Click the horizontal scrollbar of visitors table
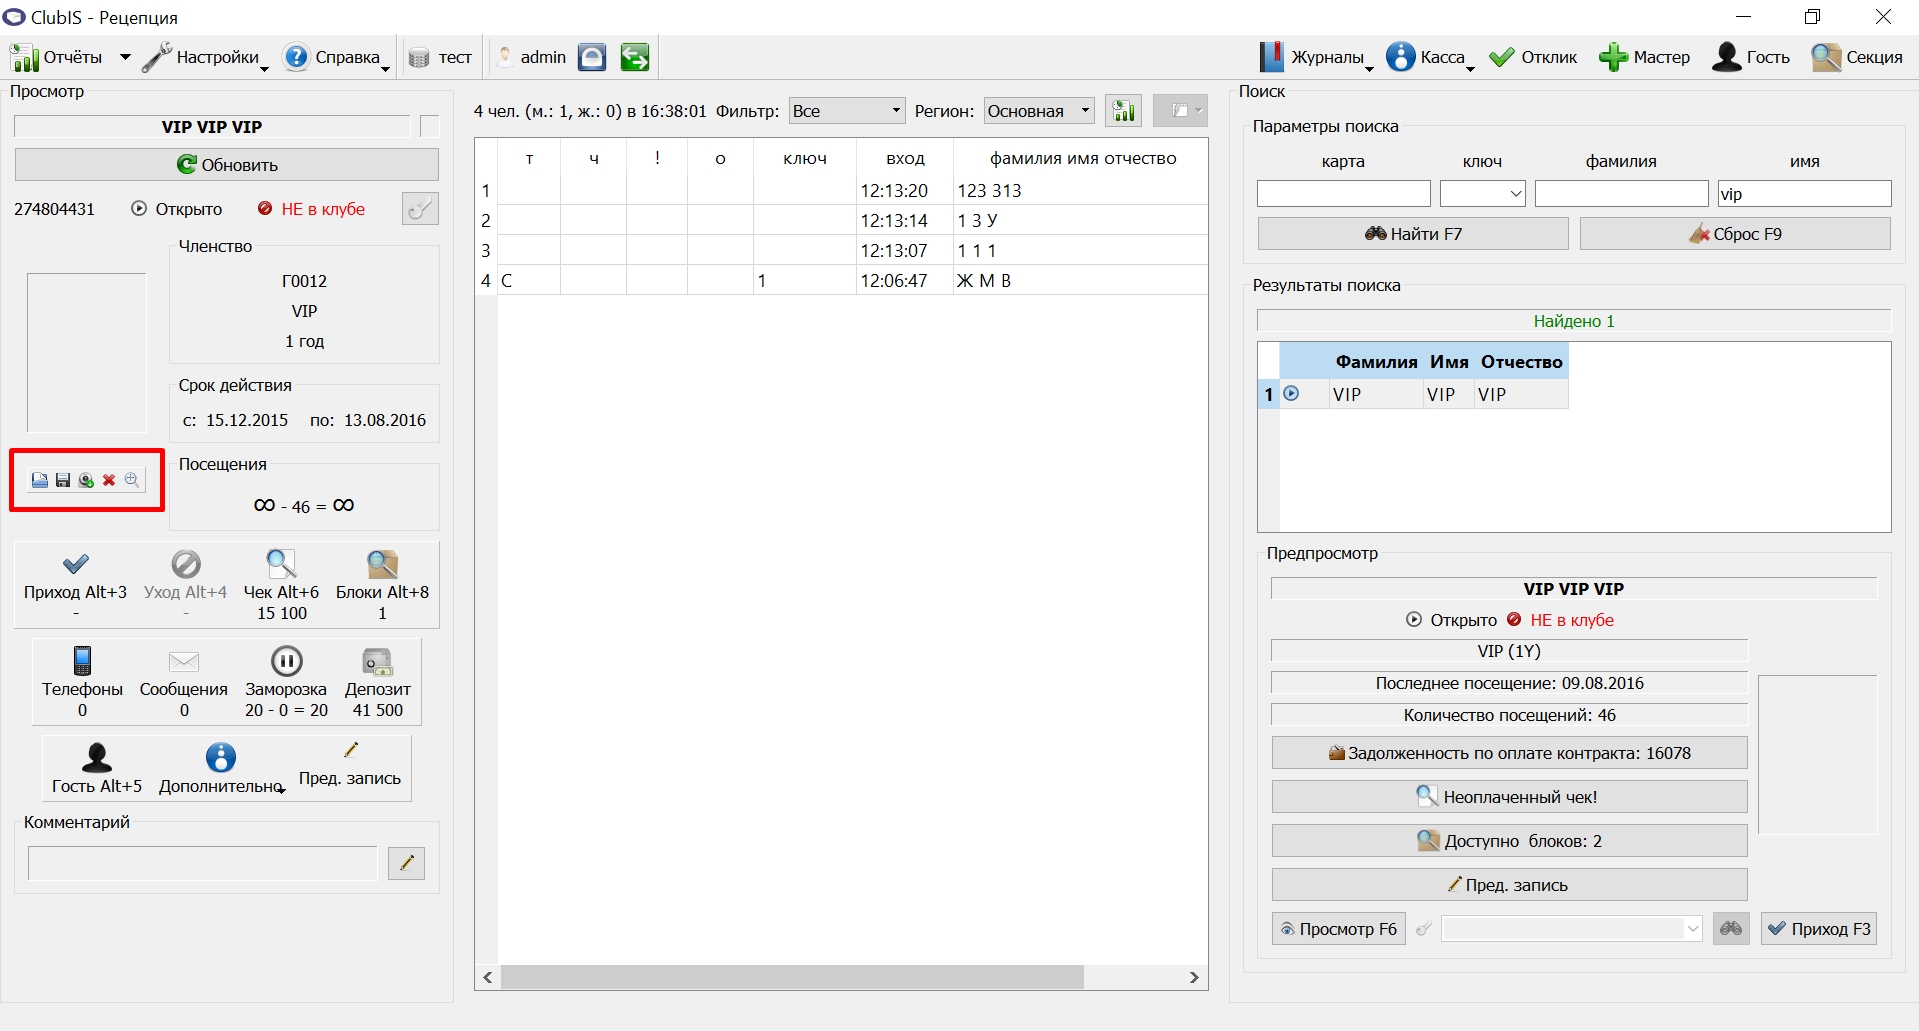 click(x=792, y=977)
